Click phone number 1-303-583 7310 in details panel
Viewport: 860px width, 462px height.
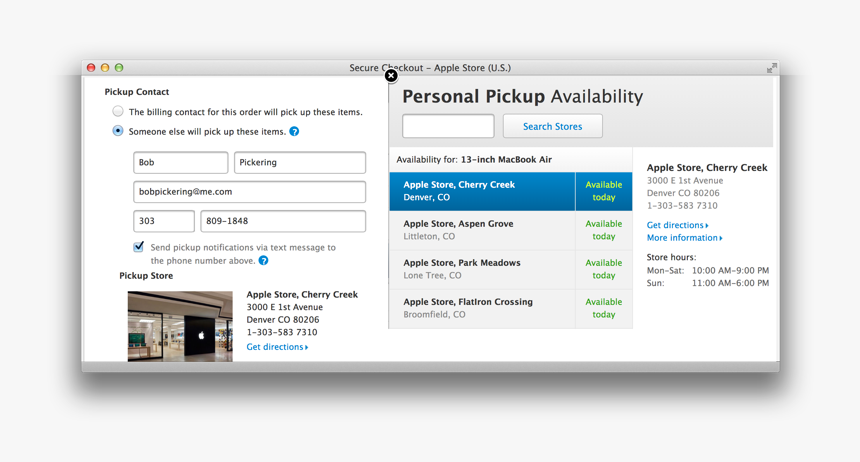(x=682, y=206)
